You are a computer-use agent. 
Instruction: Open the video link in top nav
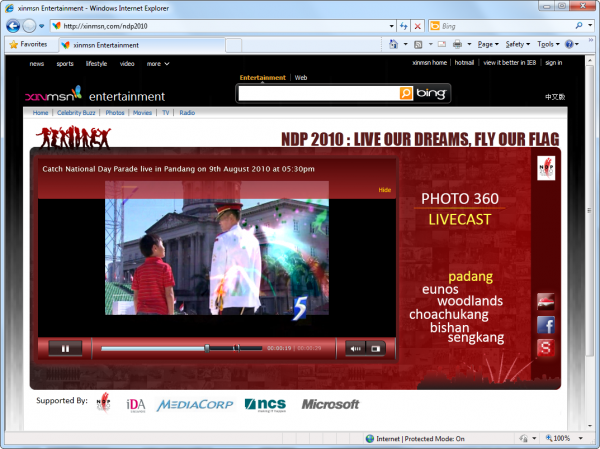(127, 64)
